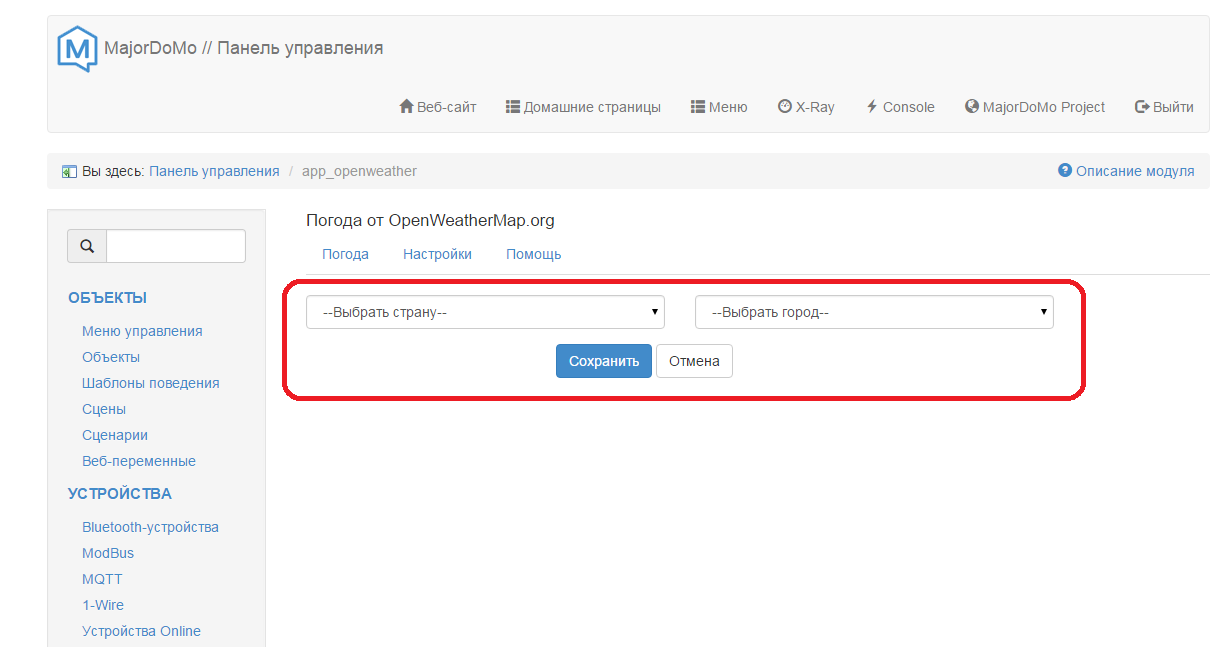
Task: Open Сцены in the sidebar
Action: coord(104,409)
